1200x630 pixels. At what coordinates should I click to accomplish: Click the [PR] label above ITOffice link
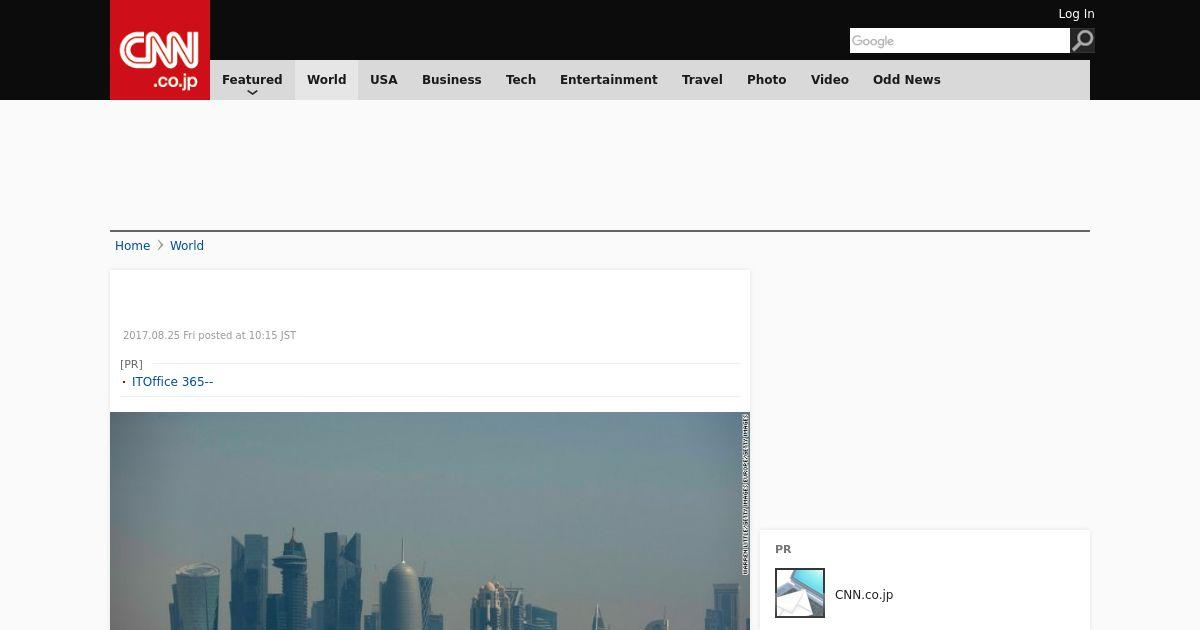131,364
